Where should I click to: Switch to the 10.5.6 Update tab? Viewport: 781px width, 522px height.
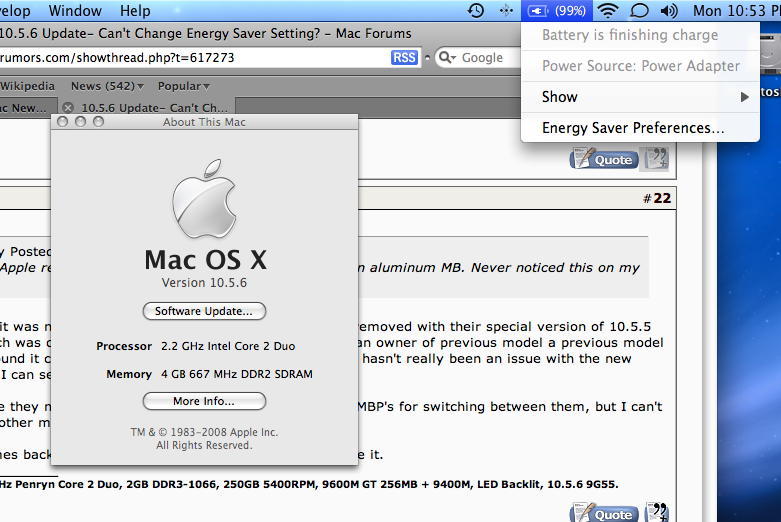point(148,108)
